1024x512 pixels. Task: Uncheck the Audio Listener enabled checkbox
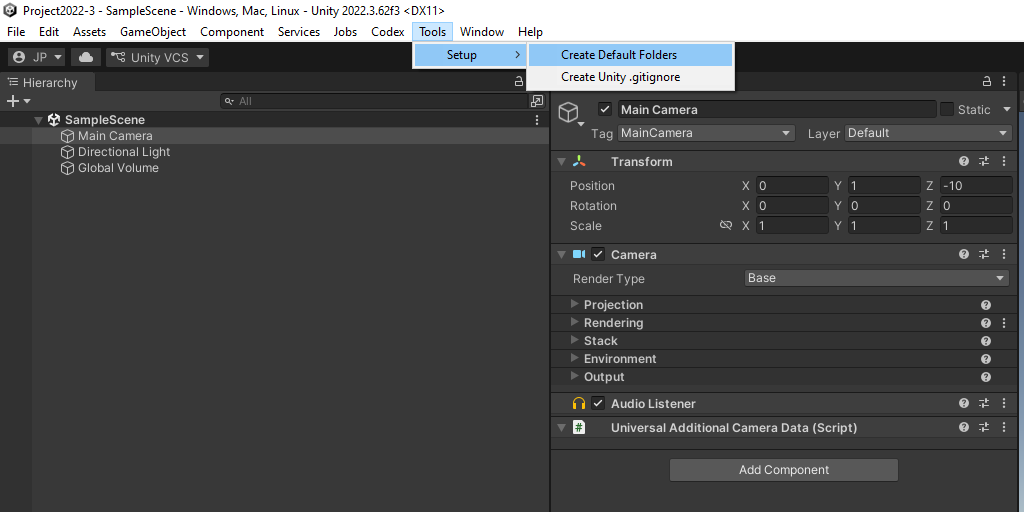pyautogui.click(x=598, y=404)
